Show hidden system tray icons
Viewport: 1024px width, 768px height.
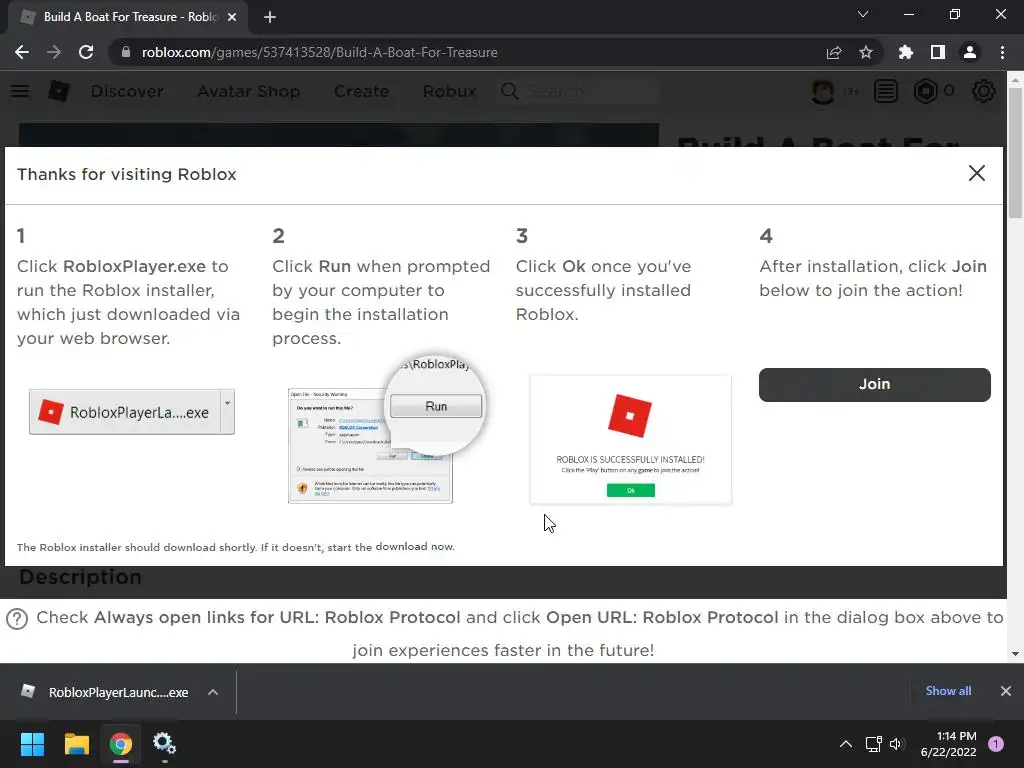846,744
